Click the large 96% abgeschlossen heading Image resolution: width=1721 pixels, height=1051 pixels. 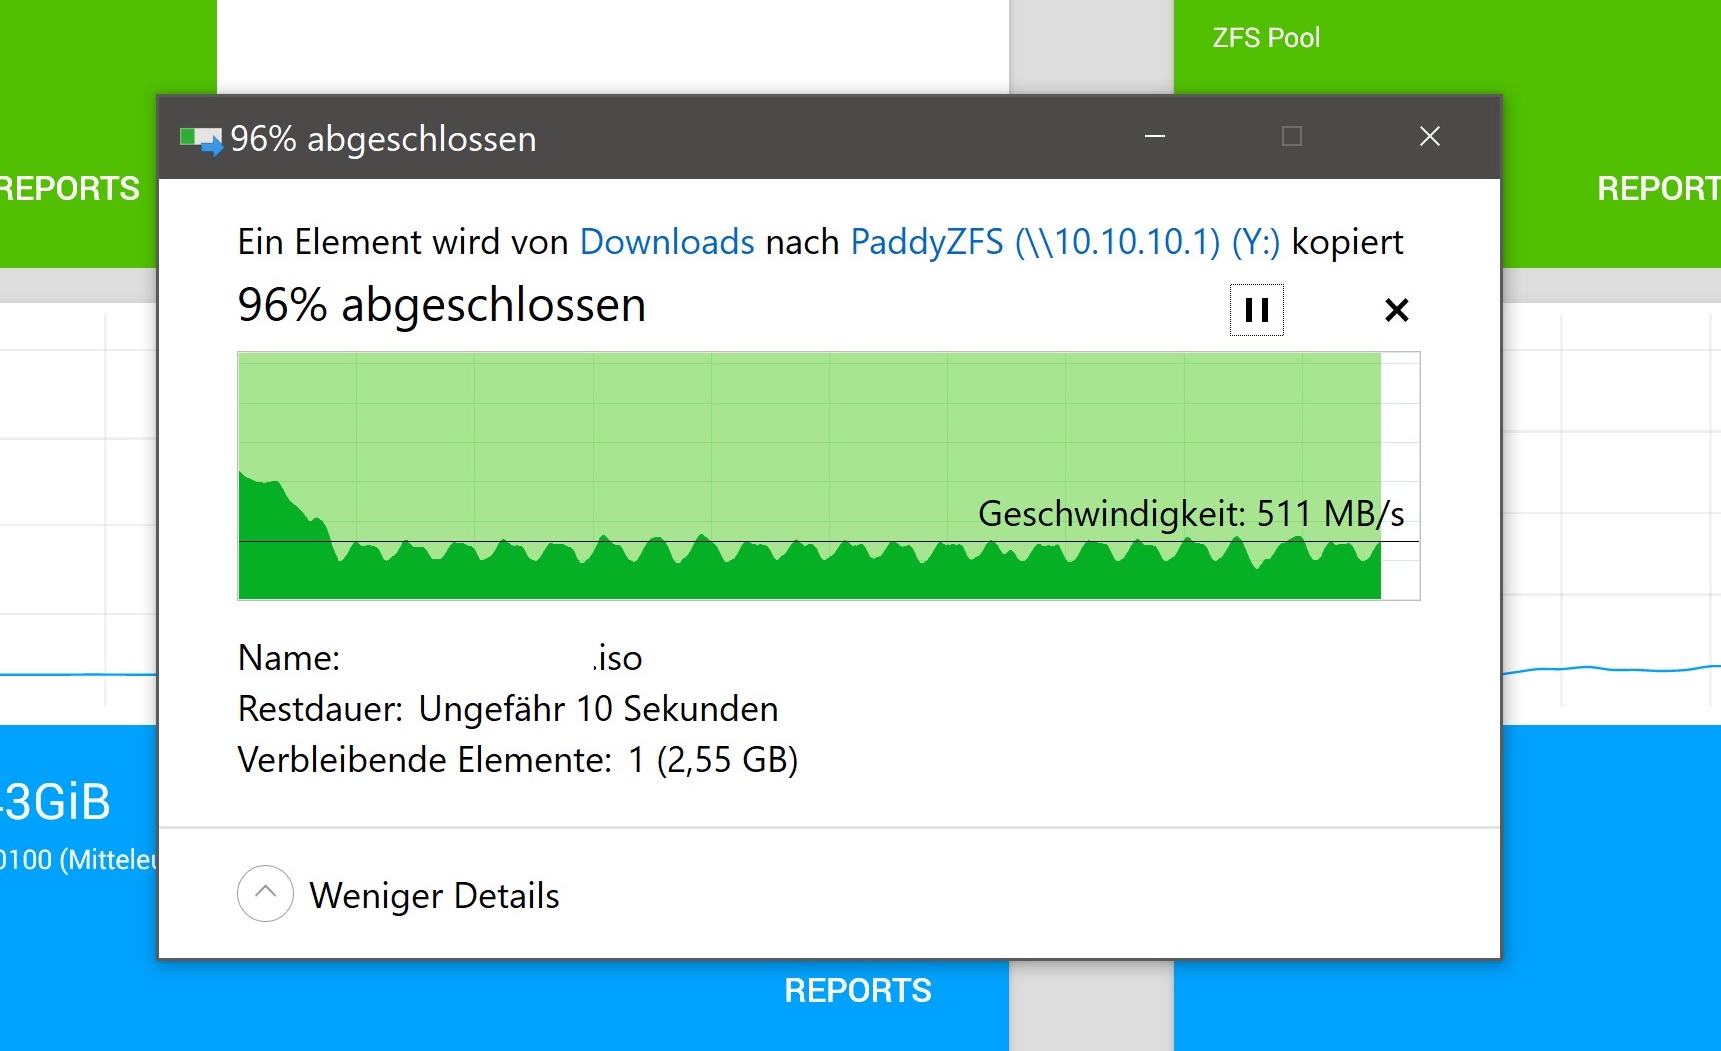click(442, 305)
